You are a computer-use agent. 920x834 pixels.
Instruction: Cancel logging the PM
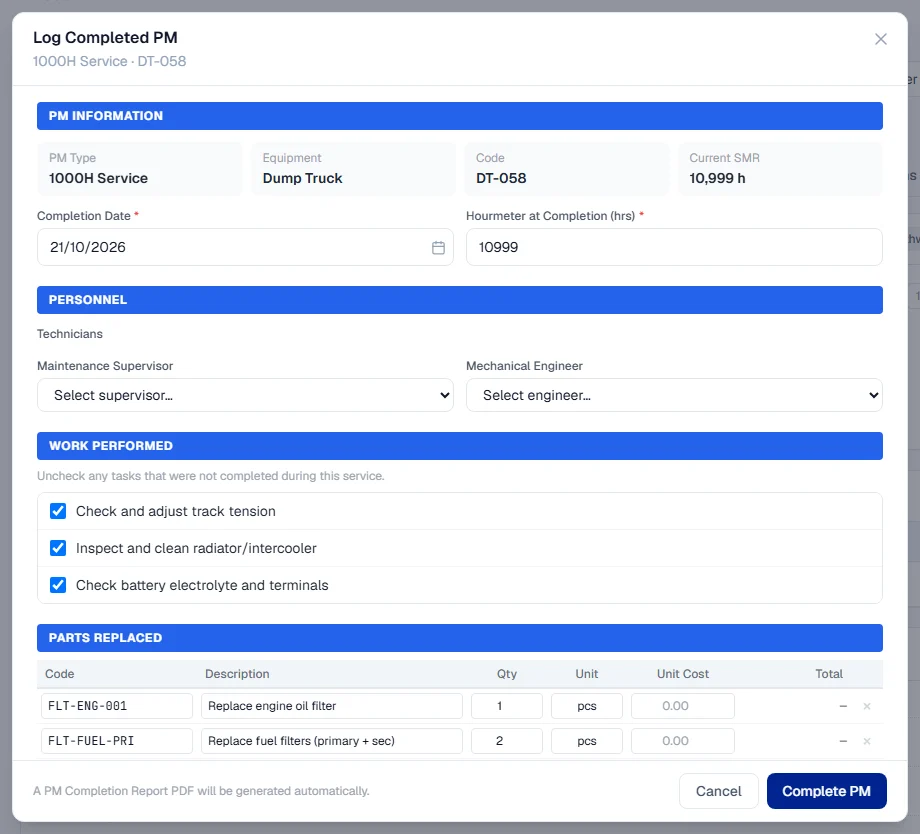[x=718, y=791]
